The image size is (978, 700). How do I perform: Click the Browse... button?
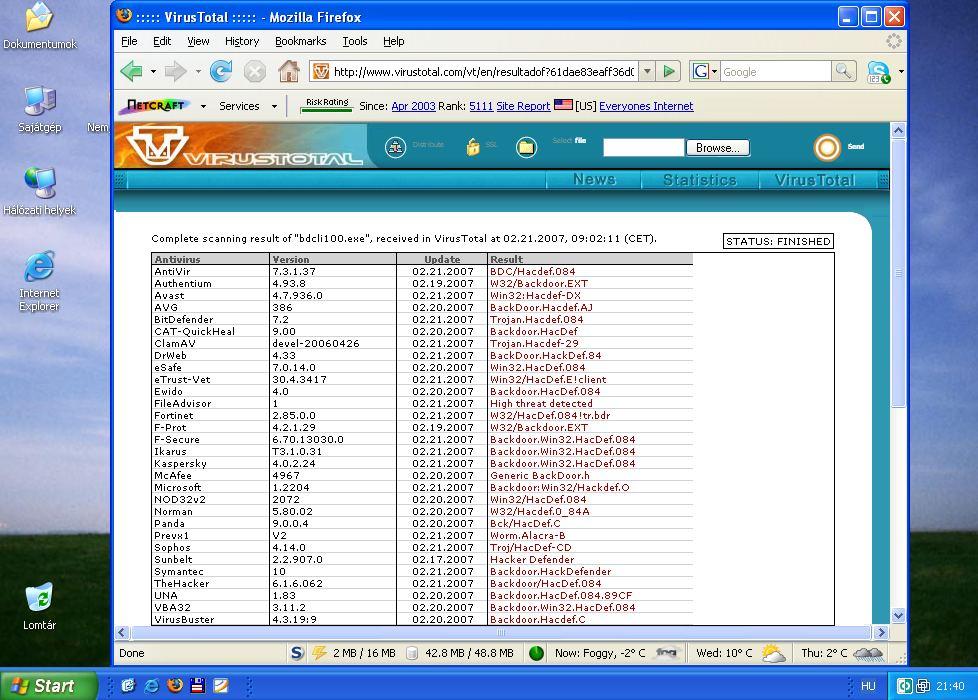[718, 148]
